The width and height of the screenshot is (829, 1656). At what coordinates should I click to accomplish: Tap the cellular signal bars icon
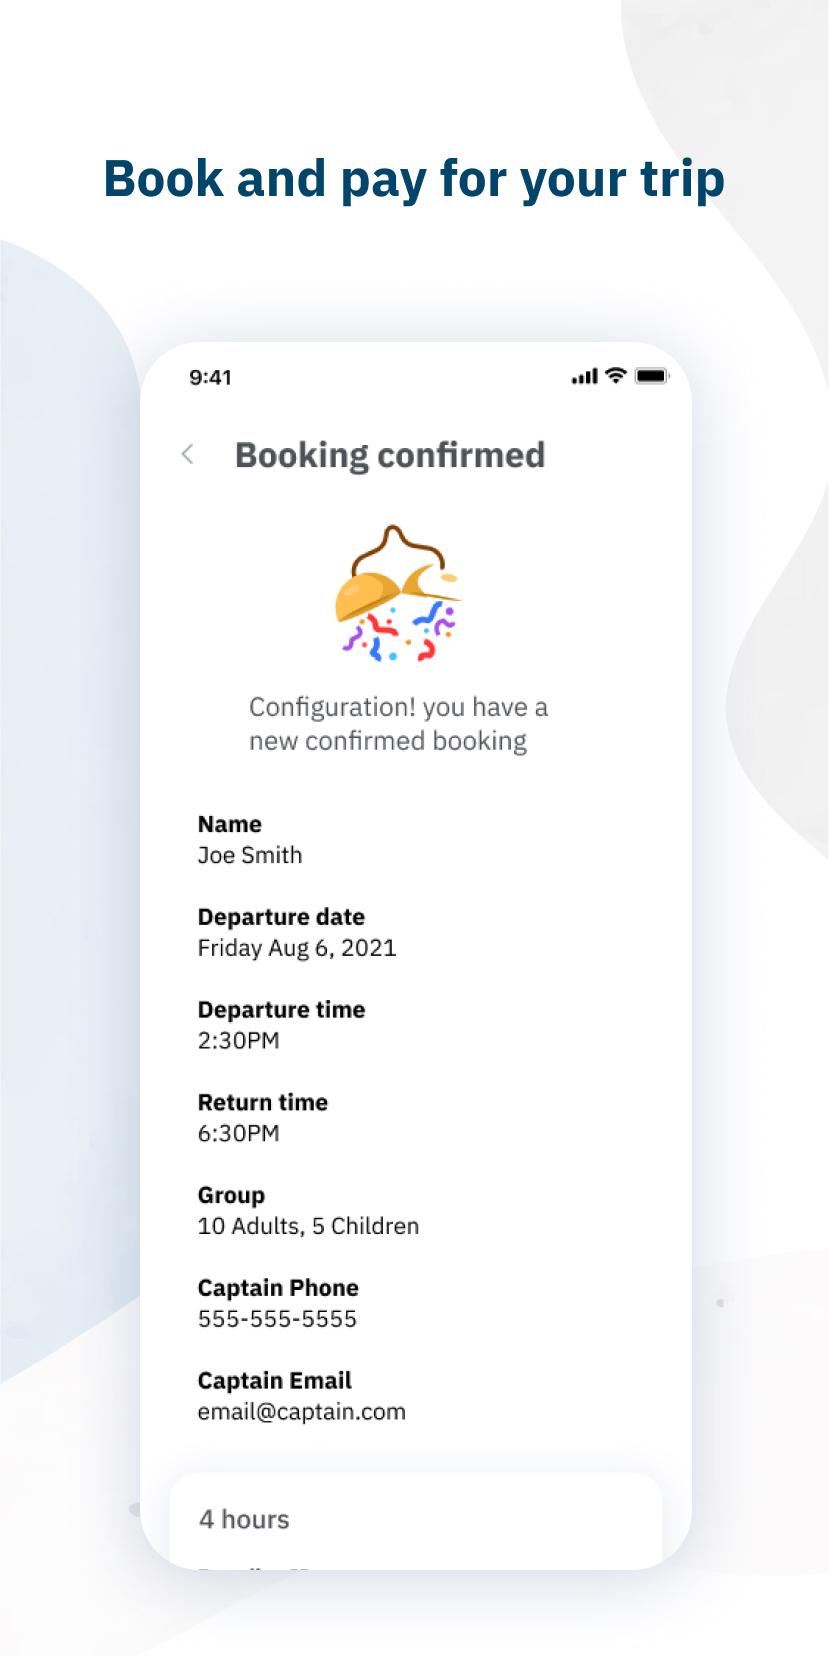click(585, 377)
